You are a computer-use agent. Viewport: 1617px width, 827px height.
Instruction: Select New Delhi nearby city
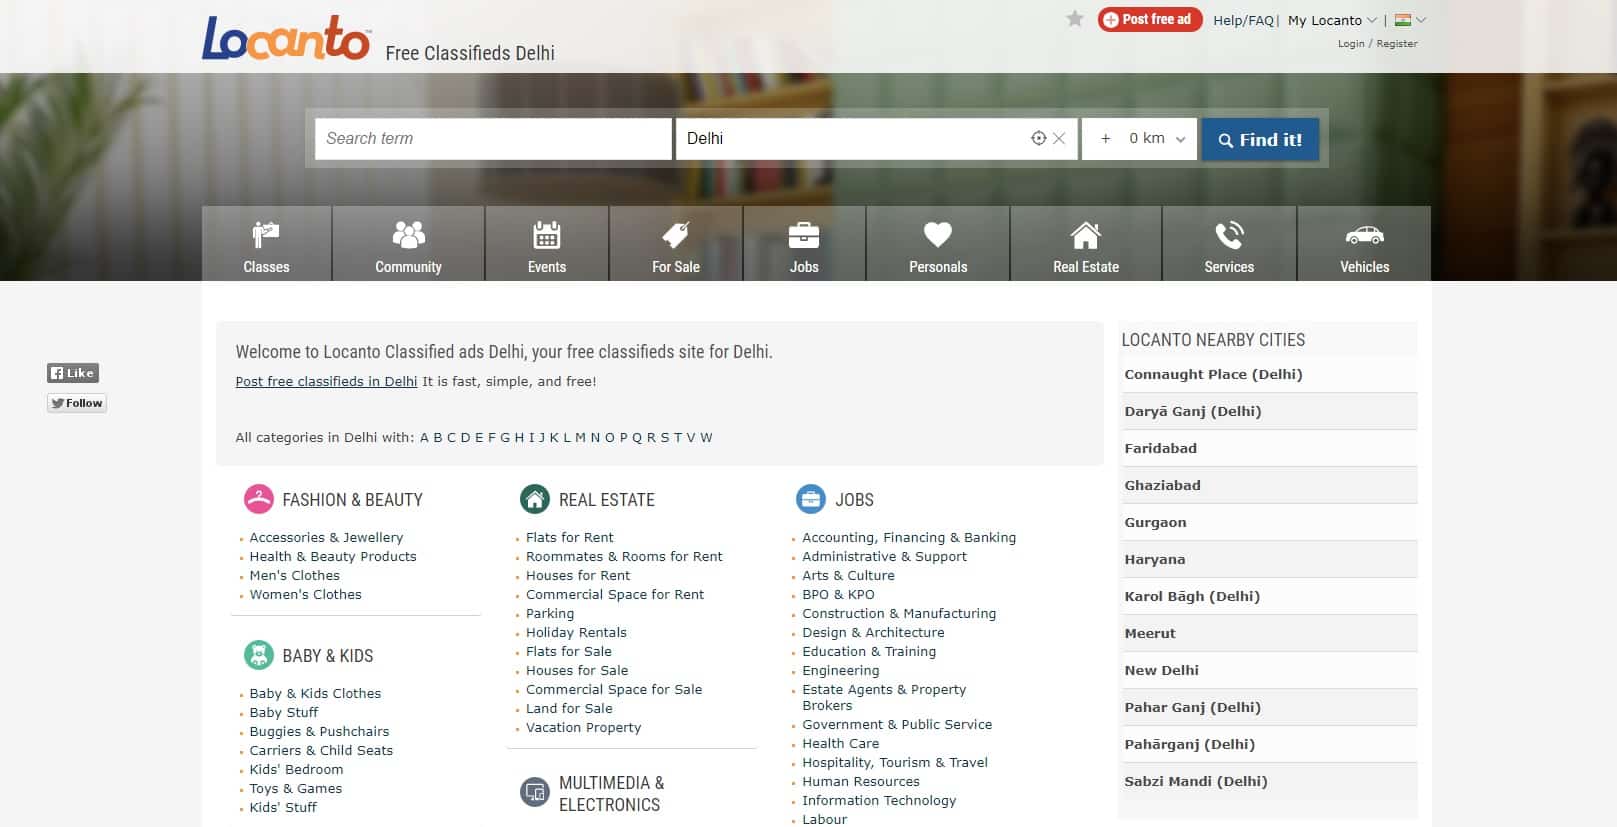tap(1161, 670)
